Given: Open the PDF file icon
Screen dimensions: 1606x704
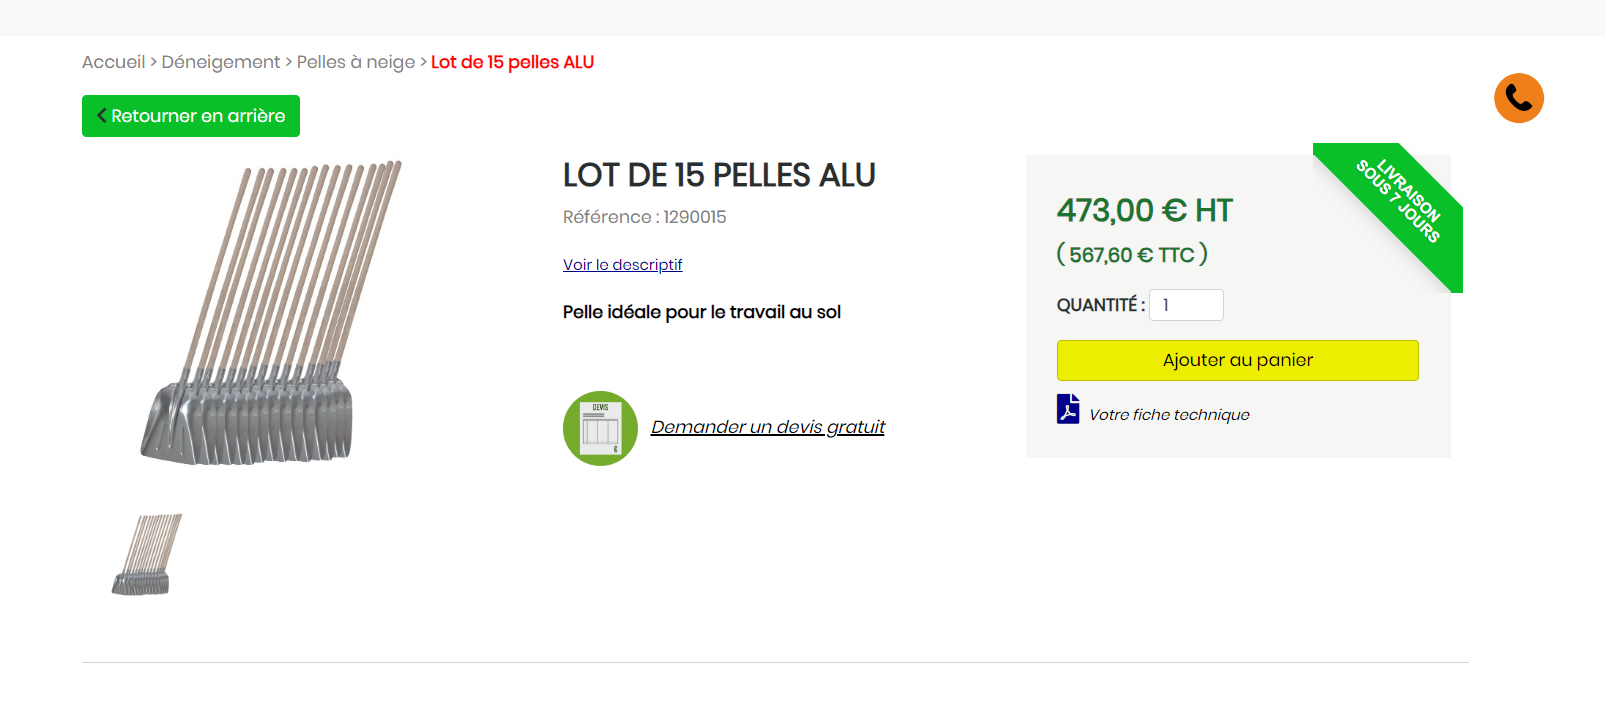Looking at the screenshot, I should click(1068, 409).
